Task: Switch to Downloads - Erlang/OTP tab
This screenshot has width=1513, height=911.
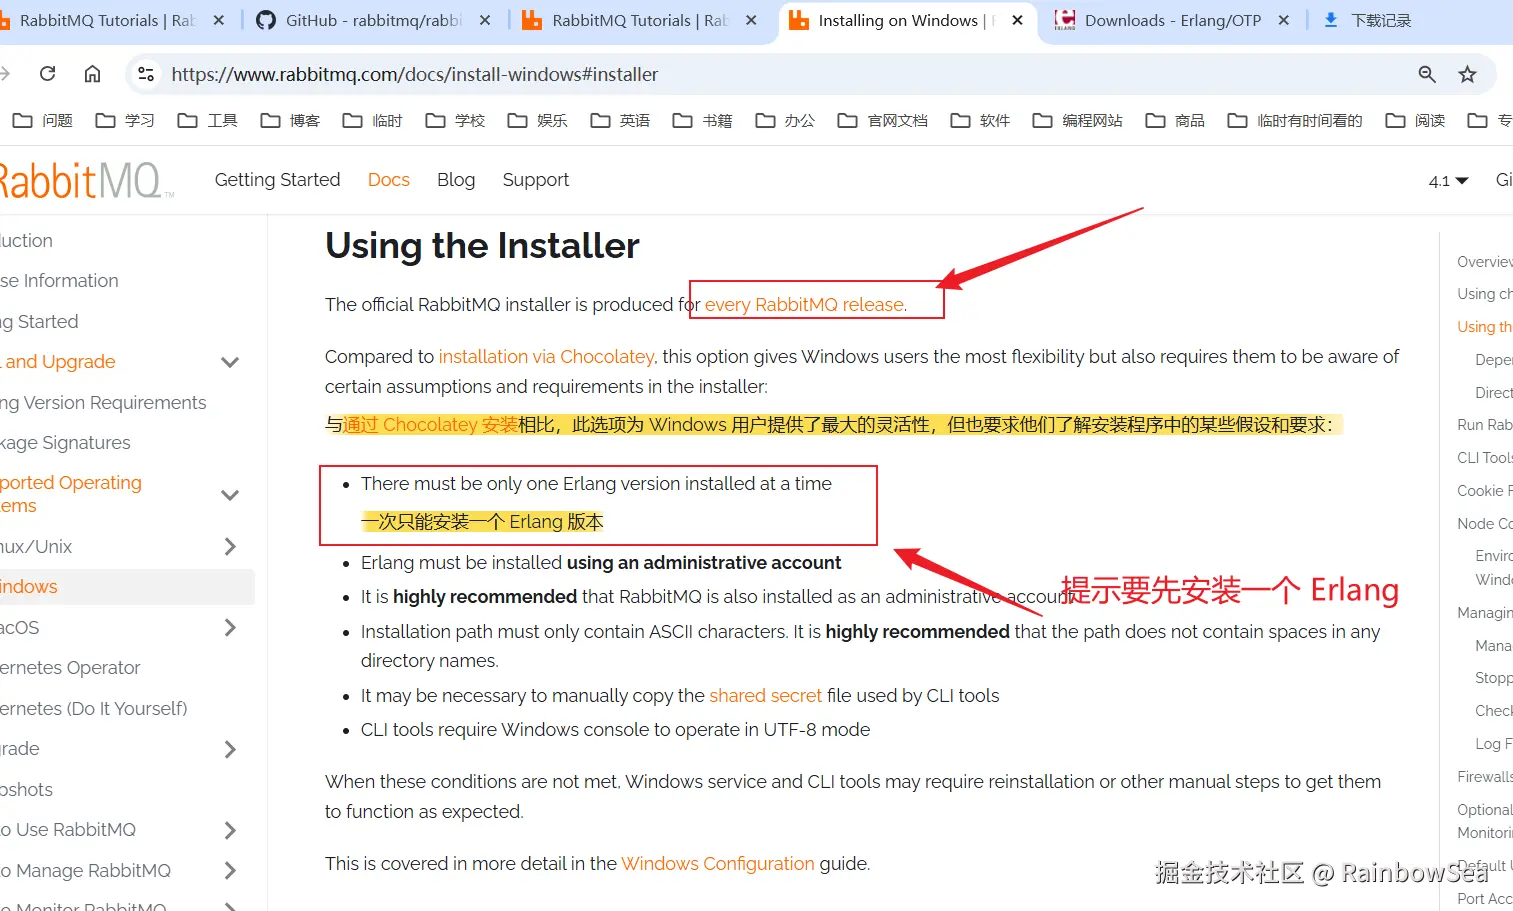Action: click(x=1172, y=20)
